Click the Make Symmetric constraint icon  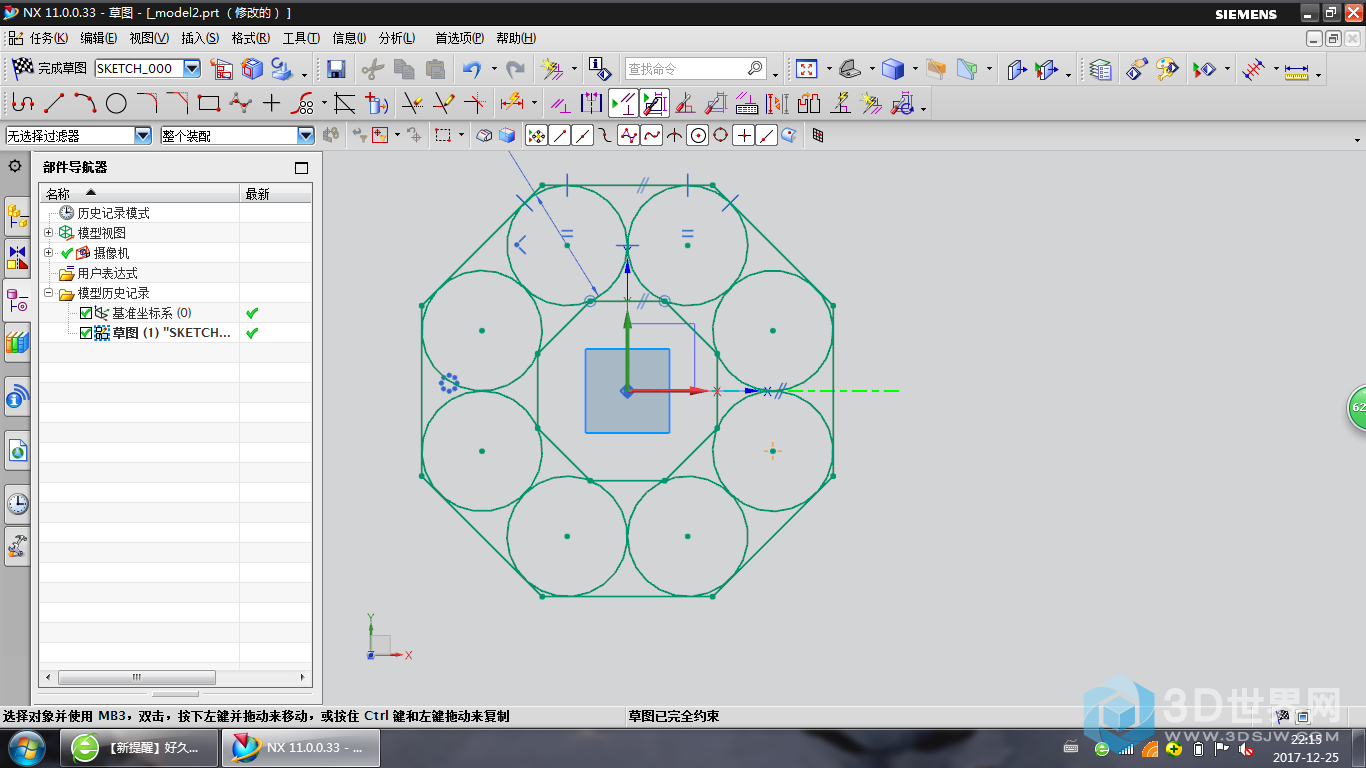click(x=592, y=103)
